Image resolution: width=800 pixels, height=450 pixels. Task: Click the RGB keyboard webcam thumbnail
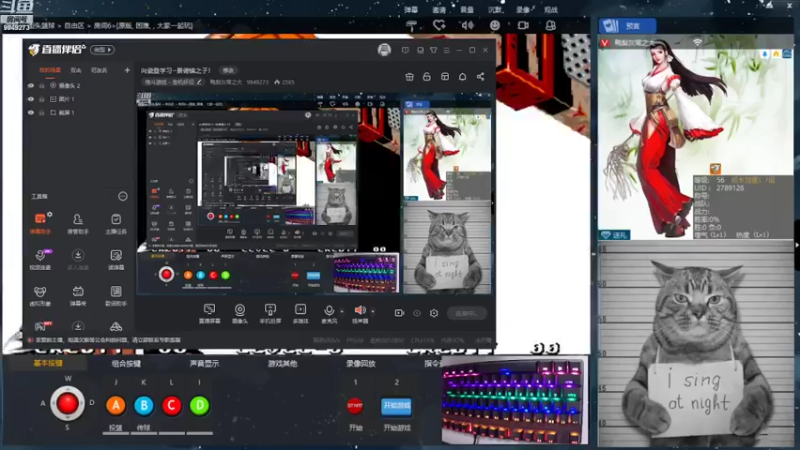[x=514, y=401]
